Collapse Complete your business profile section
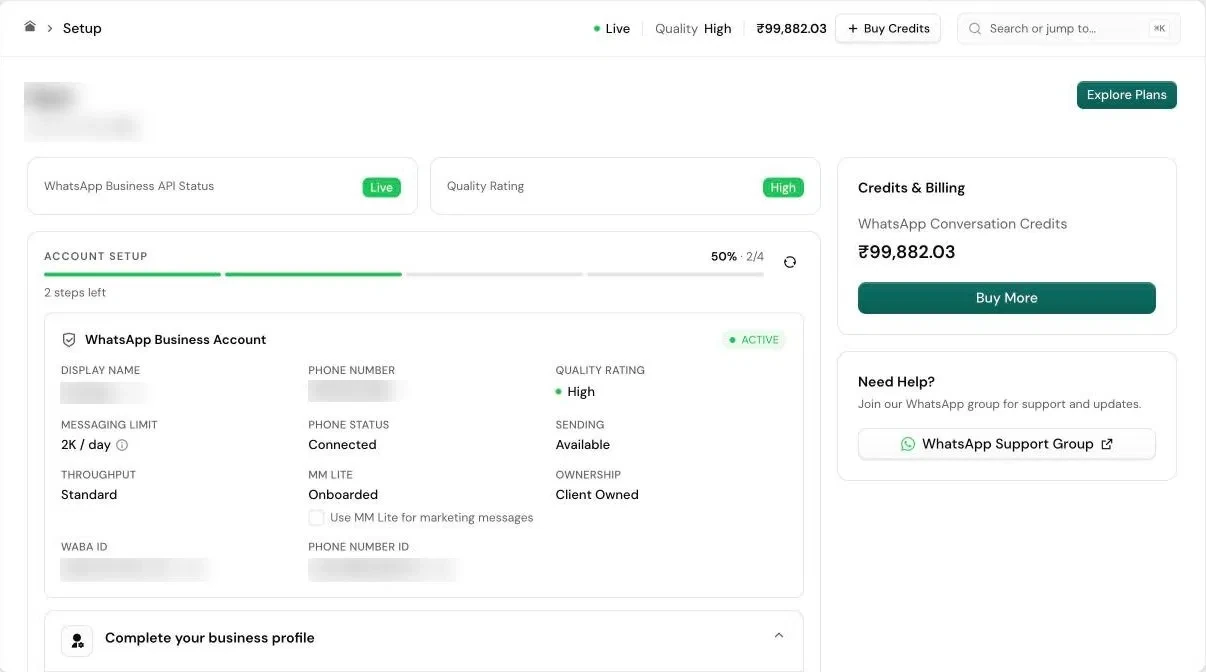 point(779,636)
